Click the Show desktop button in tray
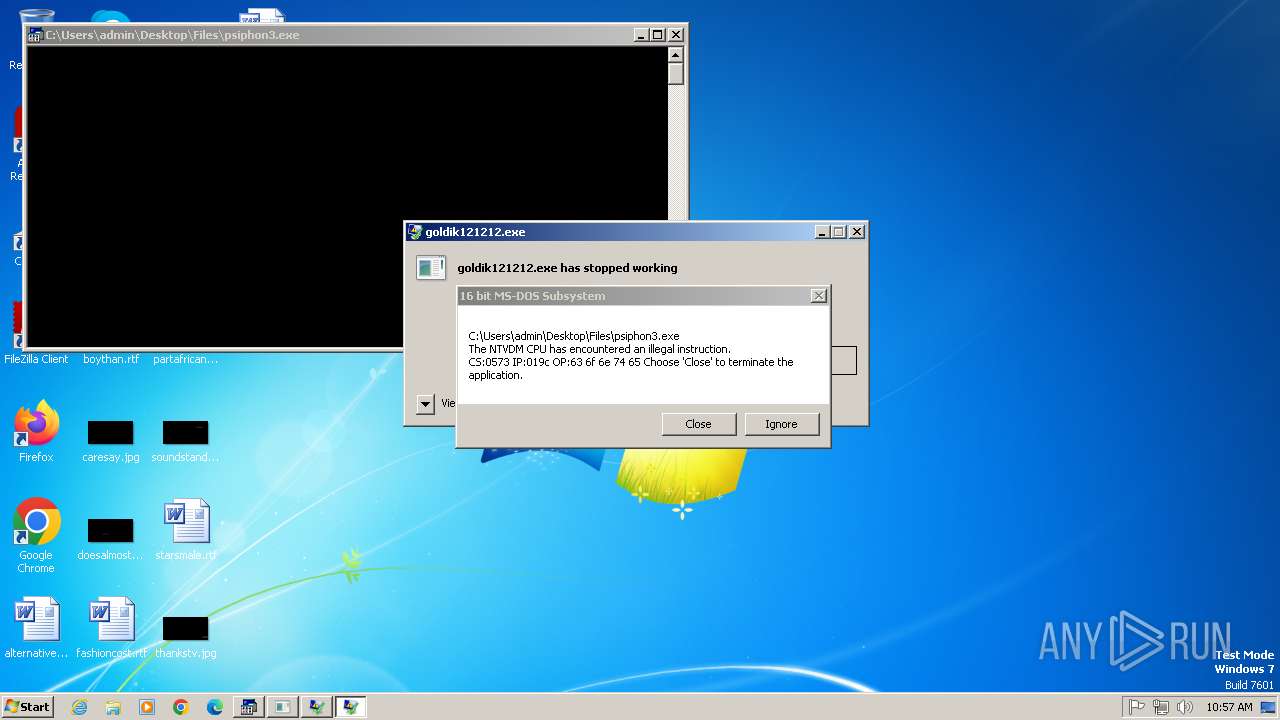 click(1268, 707)
